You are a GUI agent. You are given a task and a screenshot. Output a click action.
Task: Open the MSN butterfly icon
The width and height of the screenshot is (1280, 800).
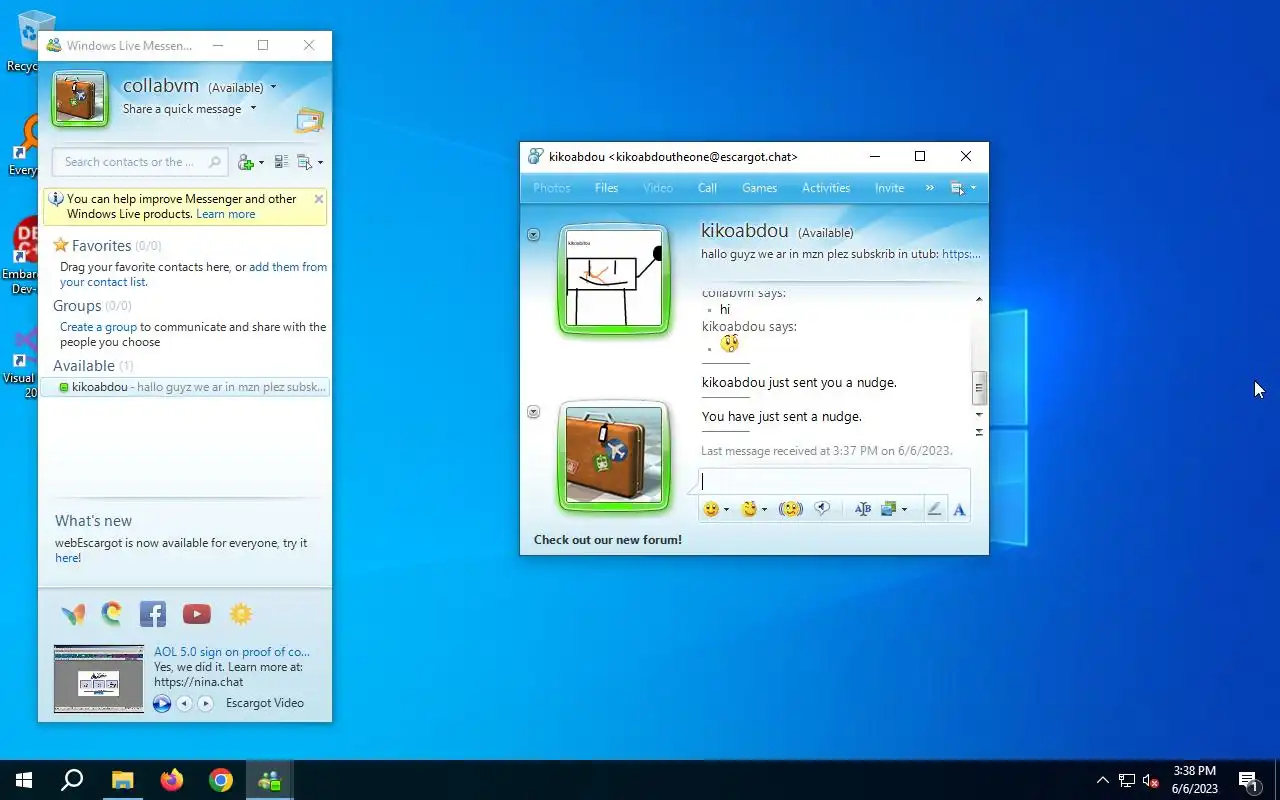[73, 614]
